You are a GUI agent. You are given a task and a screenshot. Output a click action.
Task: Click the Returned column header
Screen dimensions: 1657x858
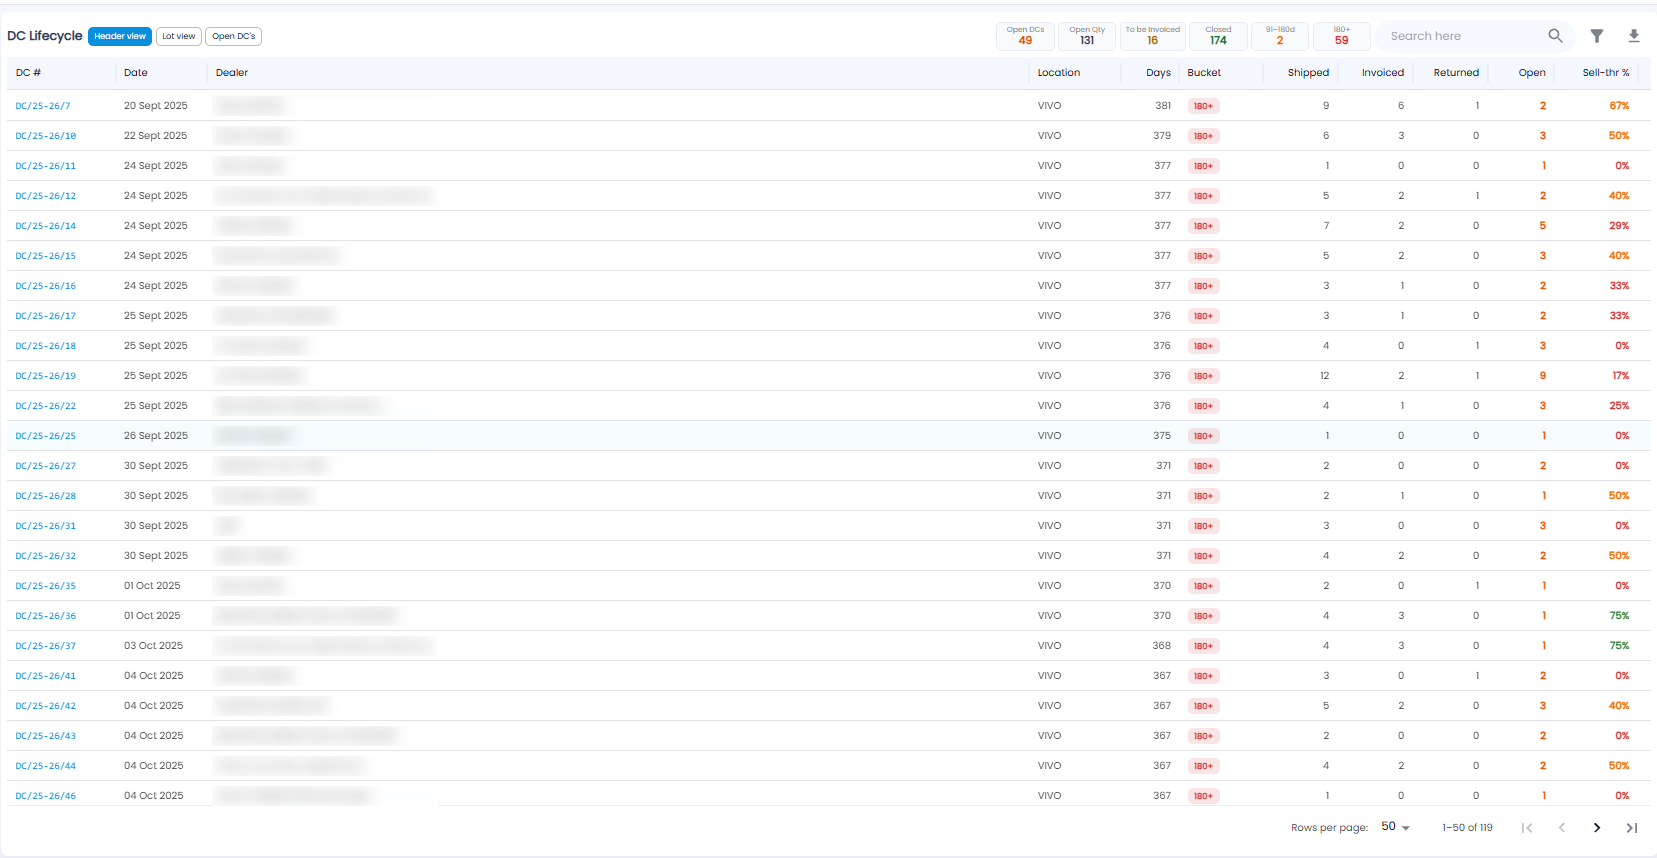tap(1456, 73)
